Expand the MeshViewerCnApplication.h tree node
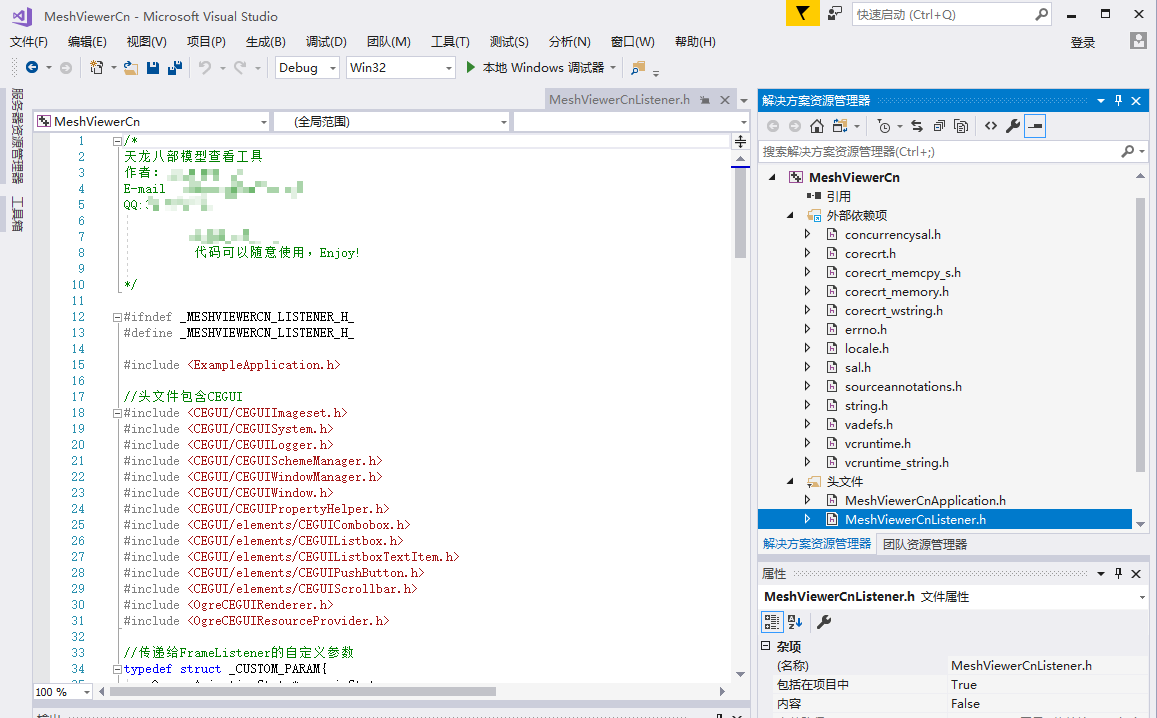Image resolution: width=1157 pixels, height=718 pixels. click(x=808, y=500)
